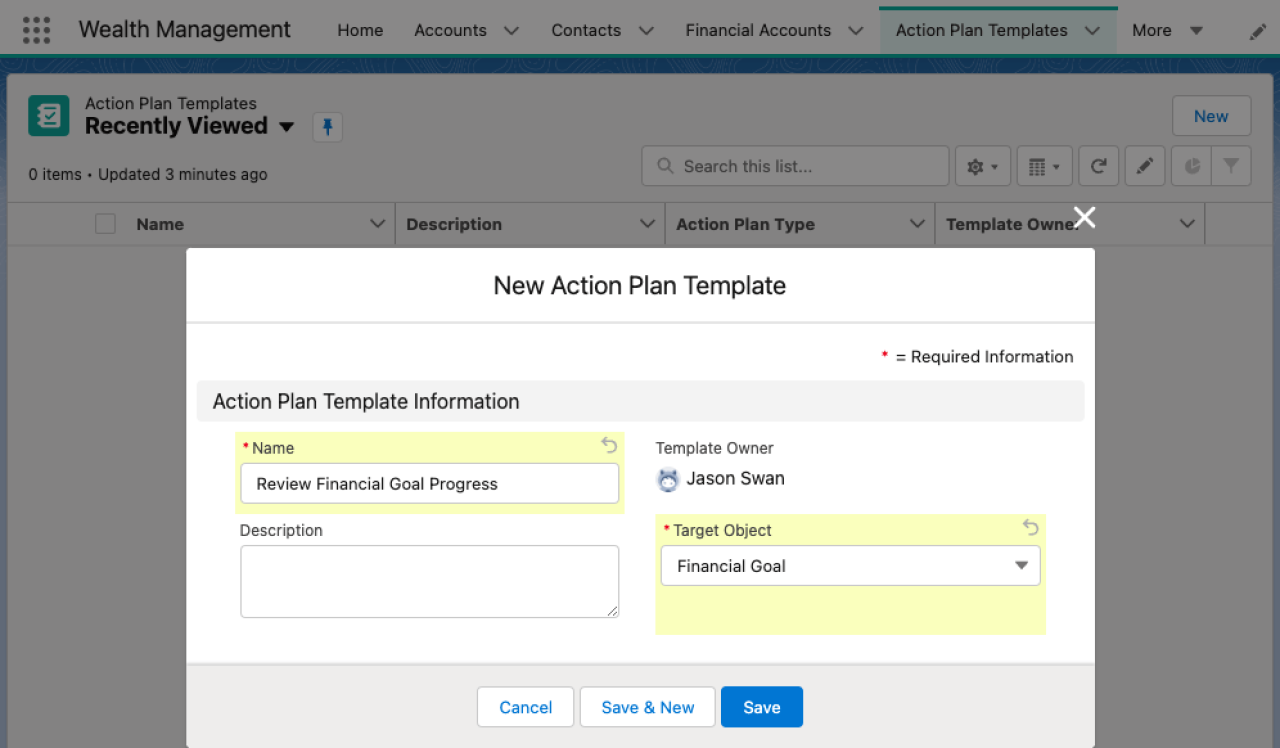Refresh the list with the refresh icon
This screenshot has width=1280, height=748.
click(x=1098, y=167)
